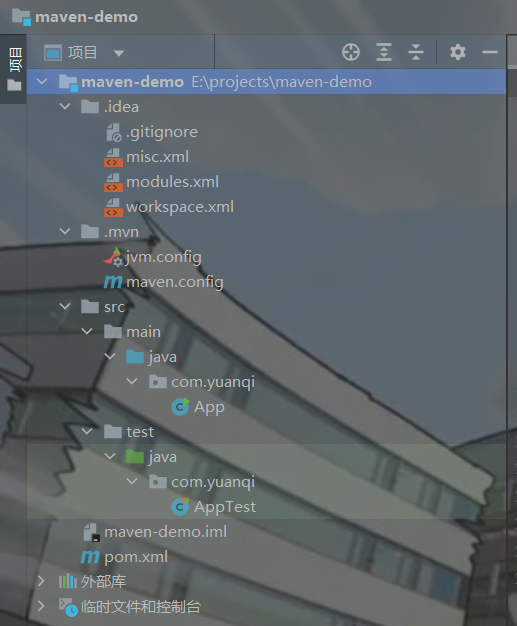Click the Expand All toolbar icon
The width and height of the screenshot is (517, 626).
pyautogui.click(x=384, y=52)
